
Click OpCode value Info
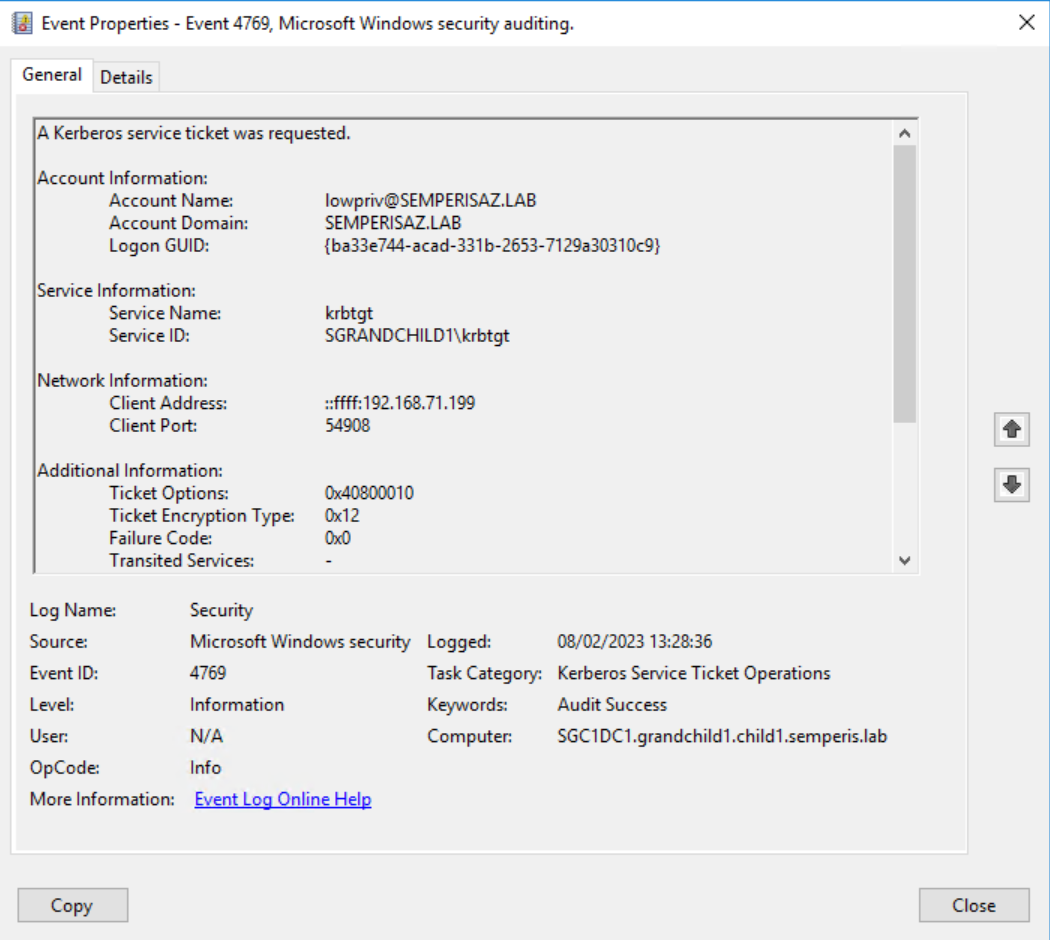coord(205,767)
